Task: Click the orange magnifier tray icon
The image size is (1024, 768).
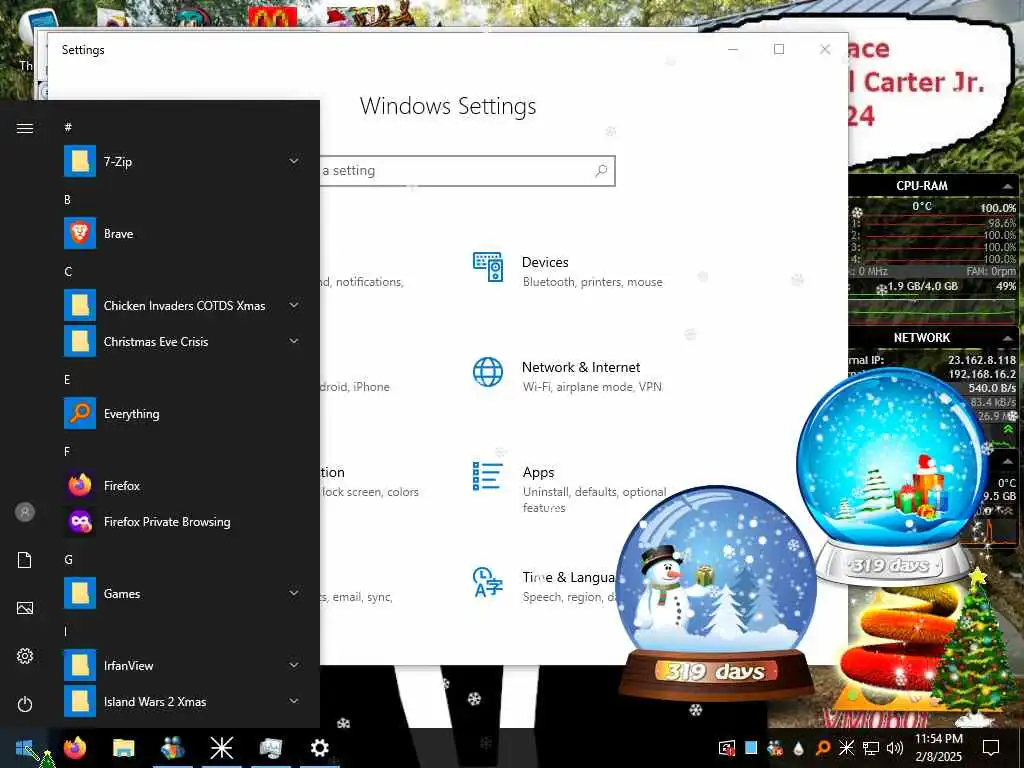Action: (x=823, y=748)
